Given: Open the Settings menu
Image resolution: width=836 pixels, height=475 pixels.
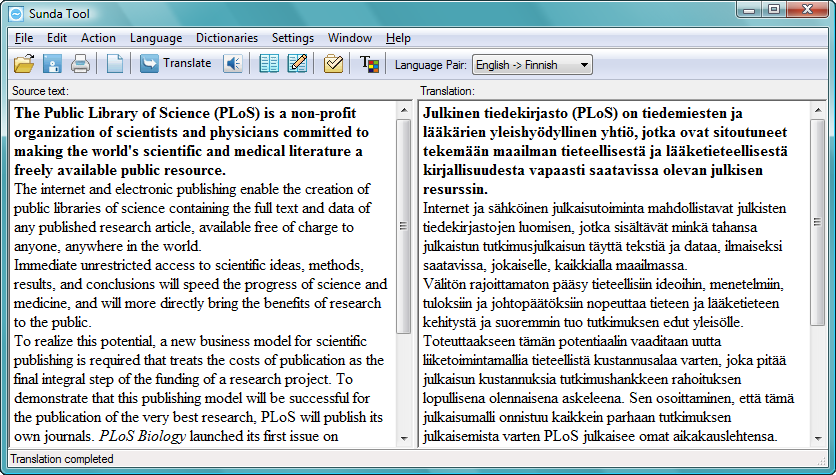Looking at the screenshot, I should pos(293,38).
